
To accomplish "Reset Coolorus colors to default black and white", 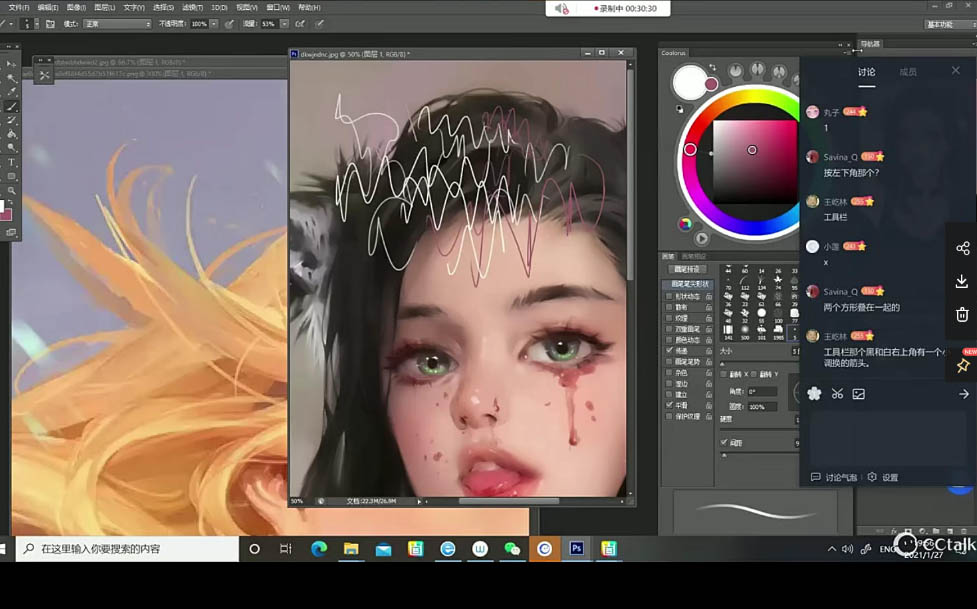I will [x=679, y=109].
